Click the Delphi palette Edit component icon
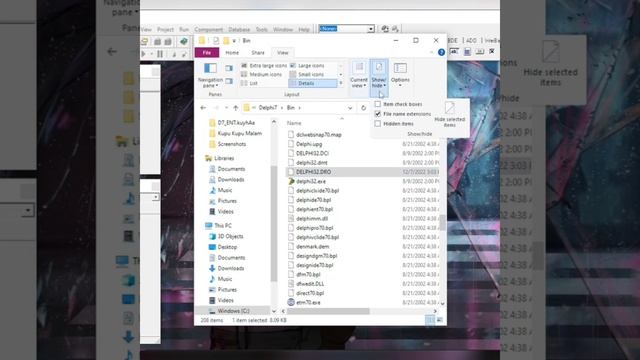Image resolution: width=640 pixels, height=360 pixels. point(454,51)
